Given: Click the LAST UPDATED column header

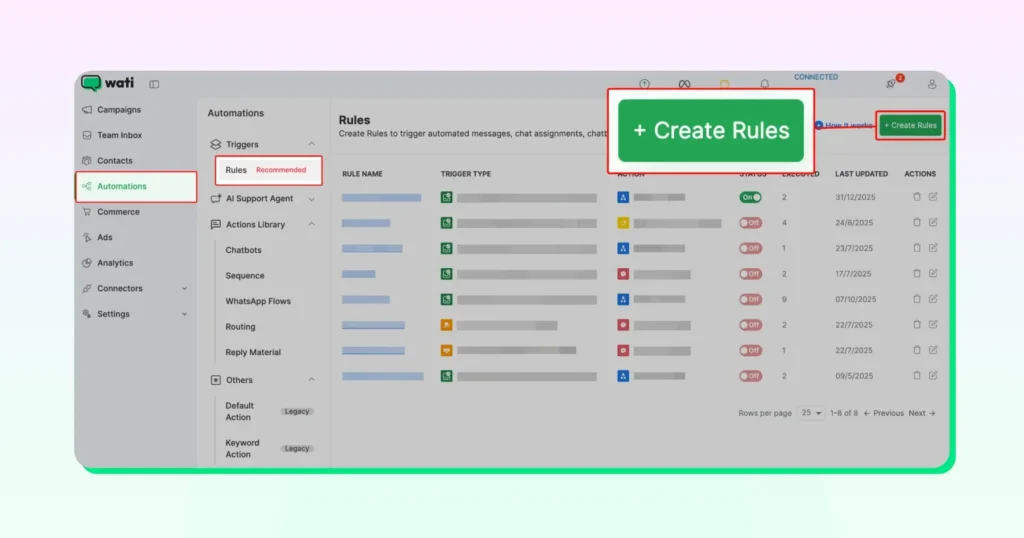Looking at the screenshot, I should click(861, 174).
